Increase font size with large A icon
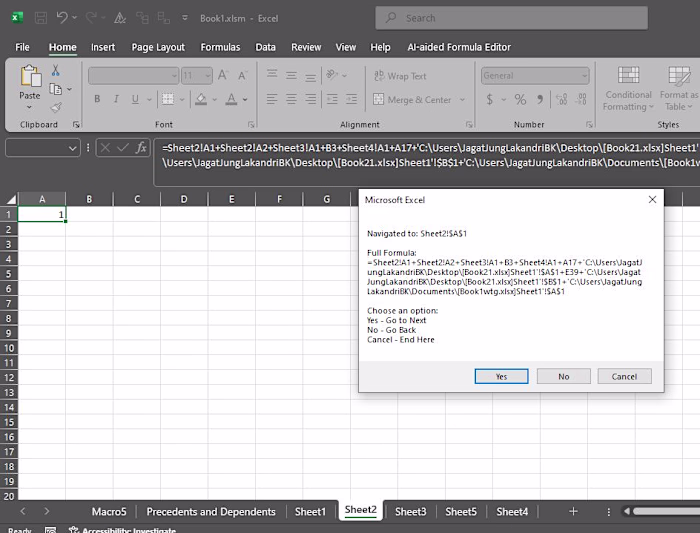Image resolution: width=700 pixels, height=533 pixels. click(x=222, y=75)
